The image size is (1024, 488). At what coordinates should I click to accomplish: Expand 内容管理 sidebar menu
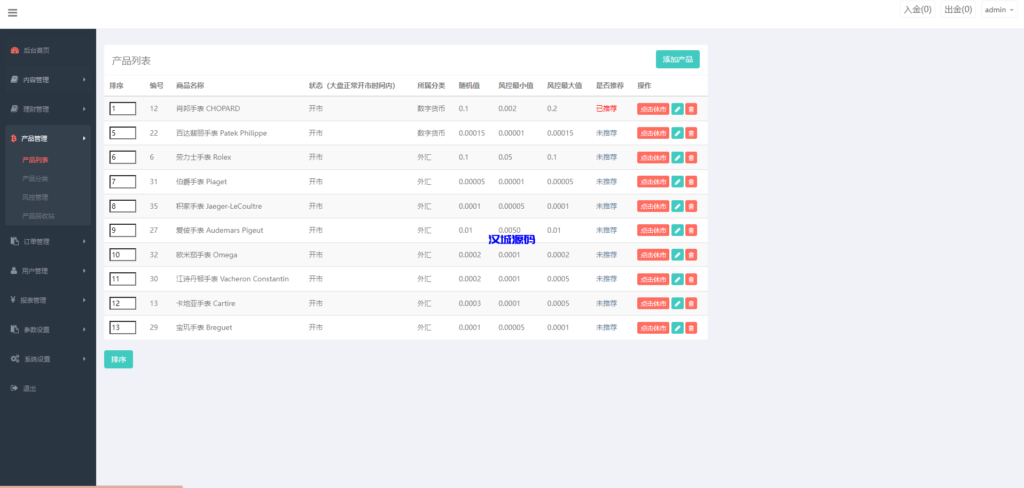(x=48, y=80)
